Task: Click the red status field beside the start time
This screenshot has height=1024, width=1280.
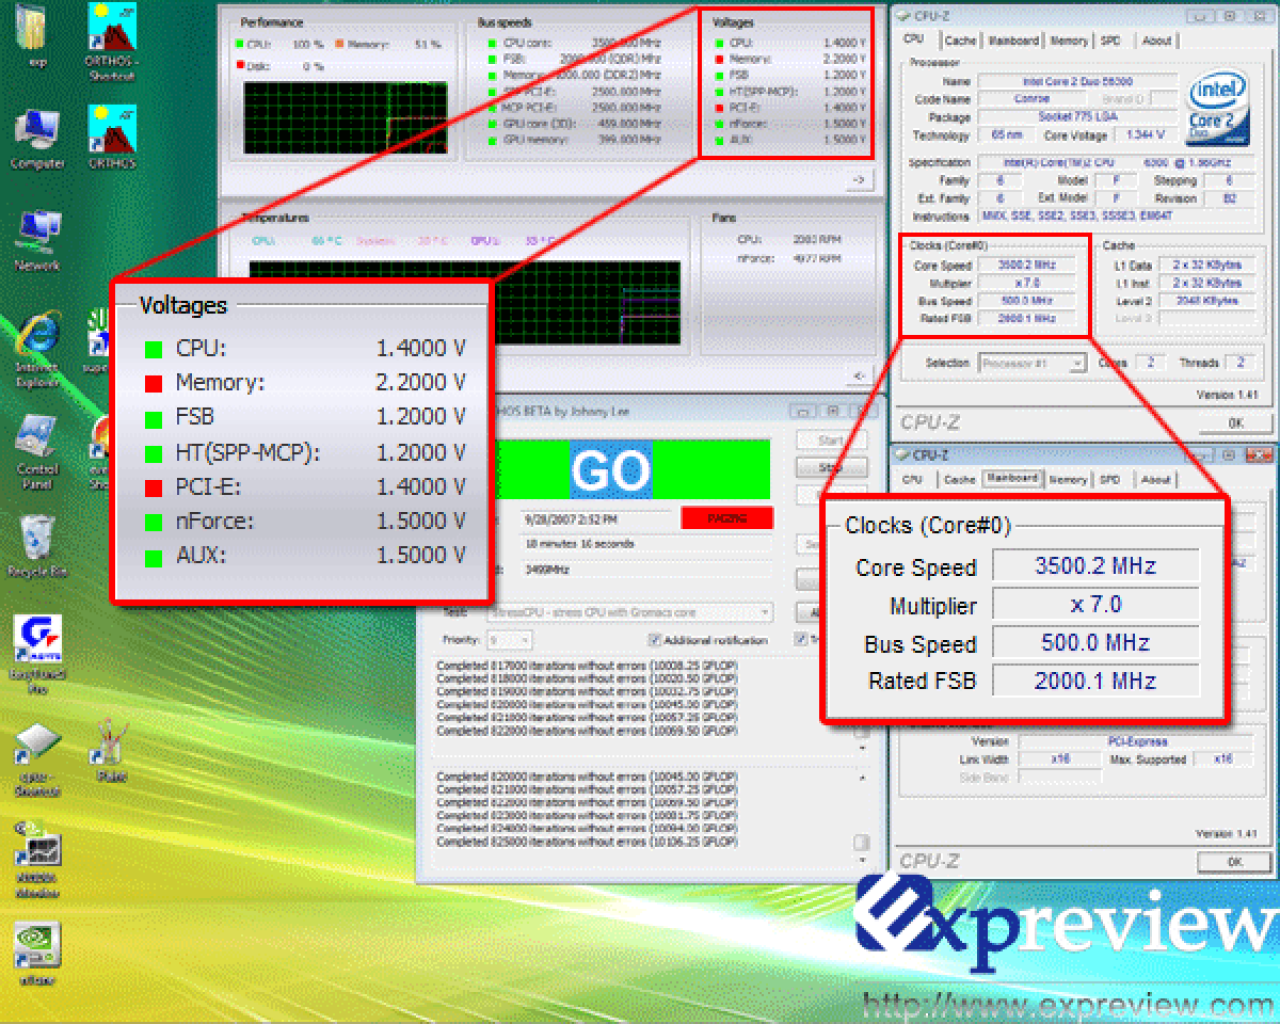Action: 727,518
